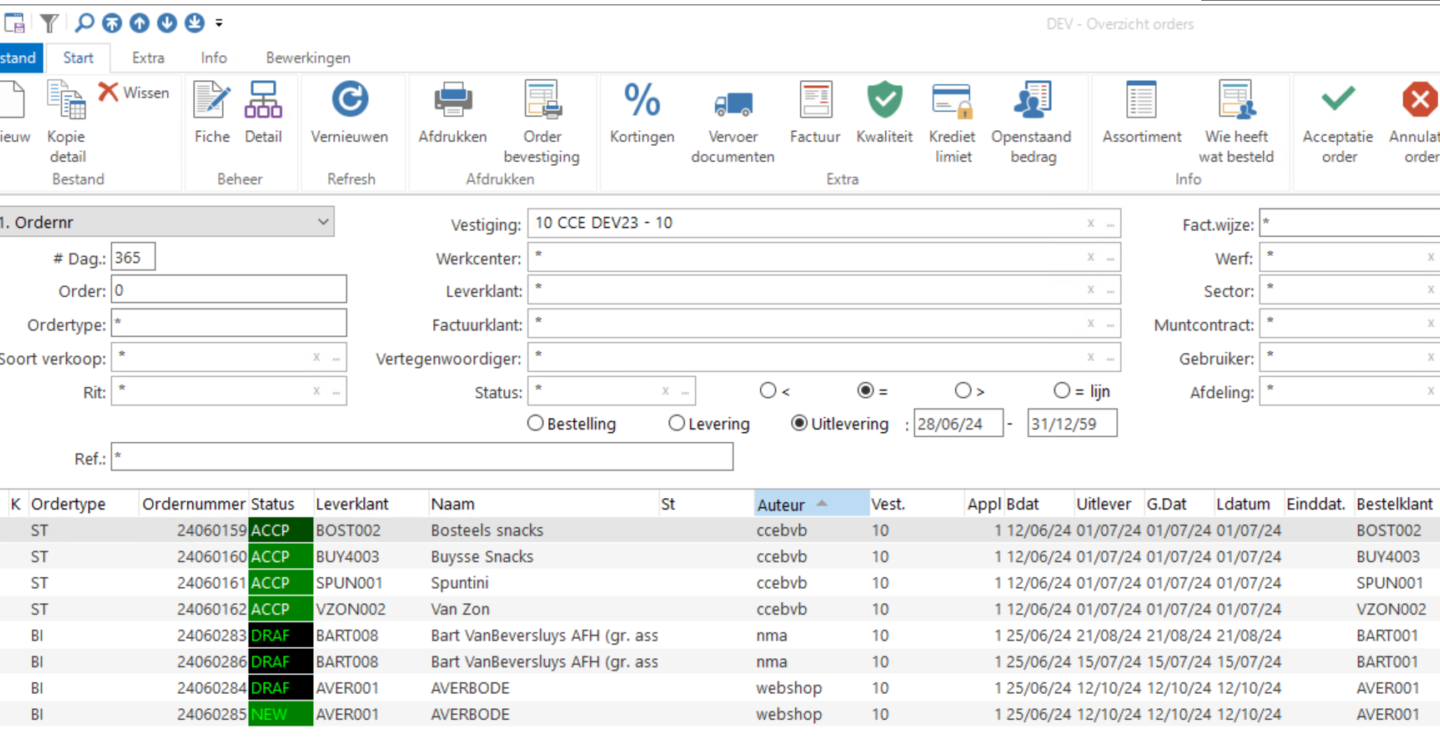Select the less-than status radio button
Viewport: 1440px width, 739px height.
(768, 391)
